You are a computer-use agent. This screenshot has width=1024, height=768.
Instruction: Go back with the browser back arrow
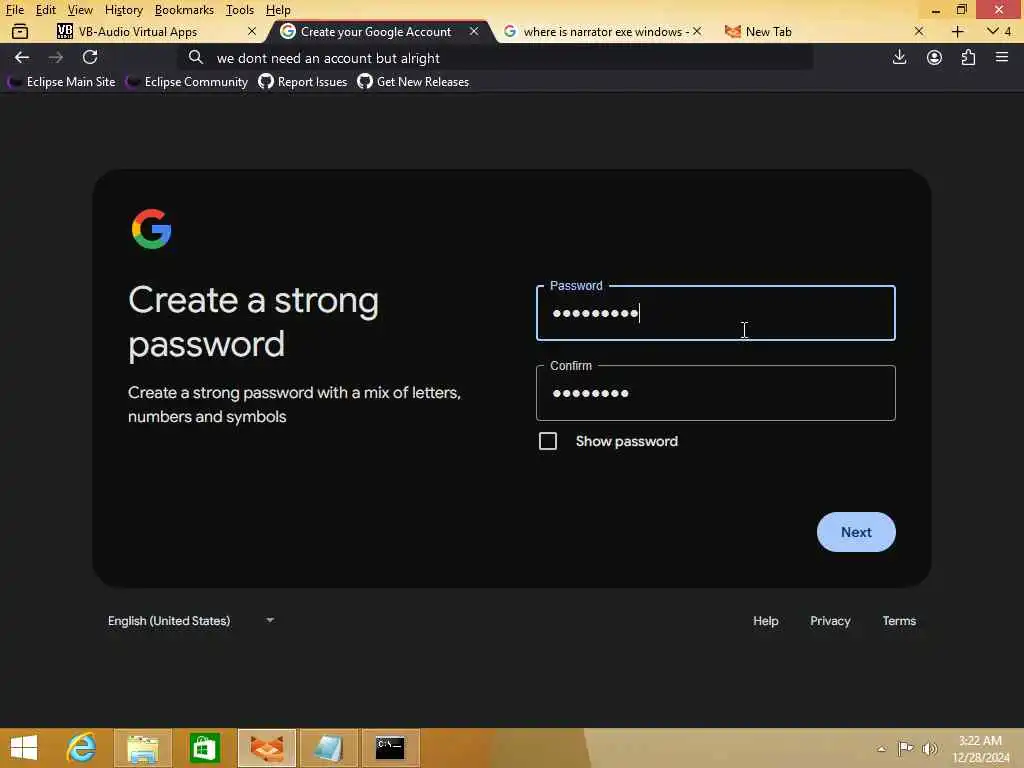22,57
